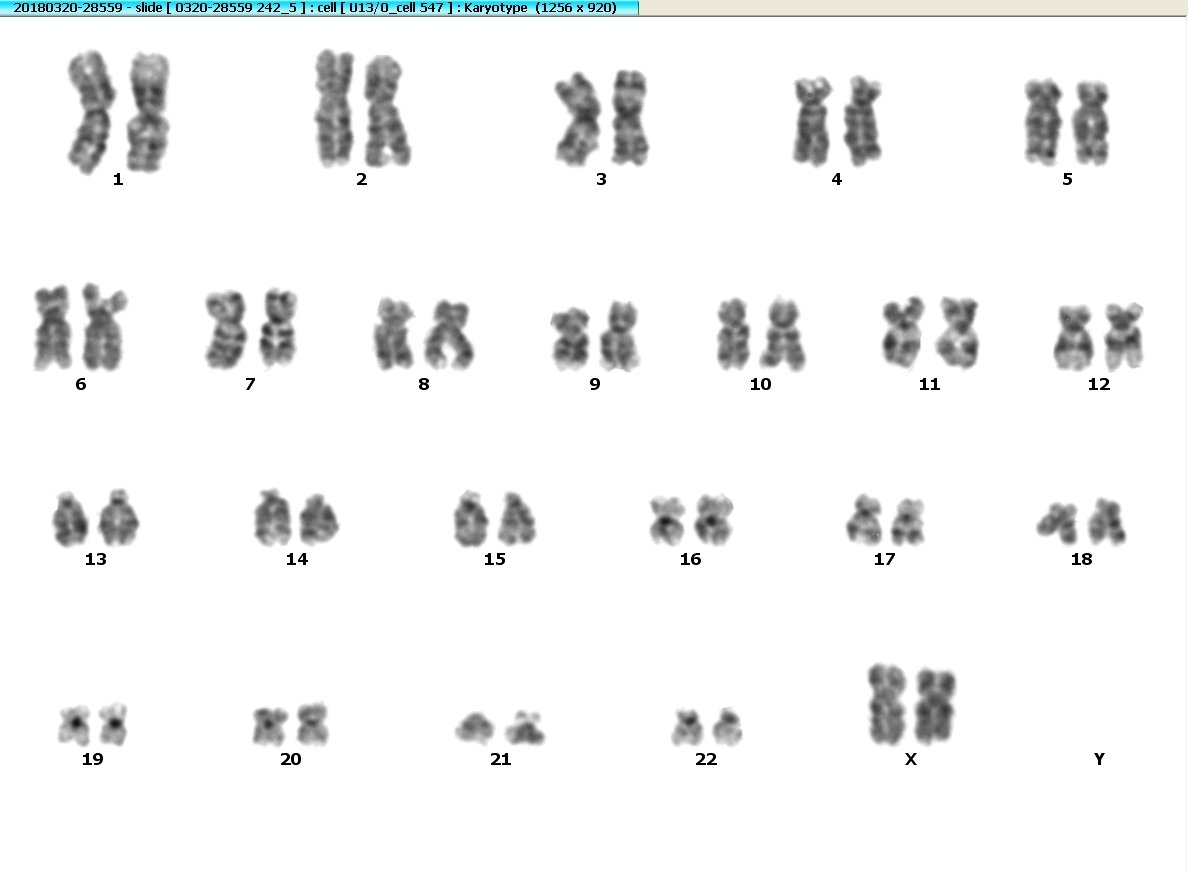Screen dimensions: 1188x873
Task: Click the label '3' in top row
Action: (x=602, y=180)
